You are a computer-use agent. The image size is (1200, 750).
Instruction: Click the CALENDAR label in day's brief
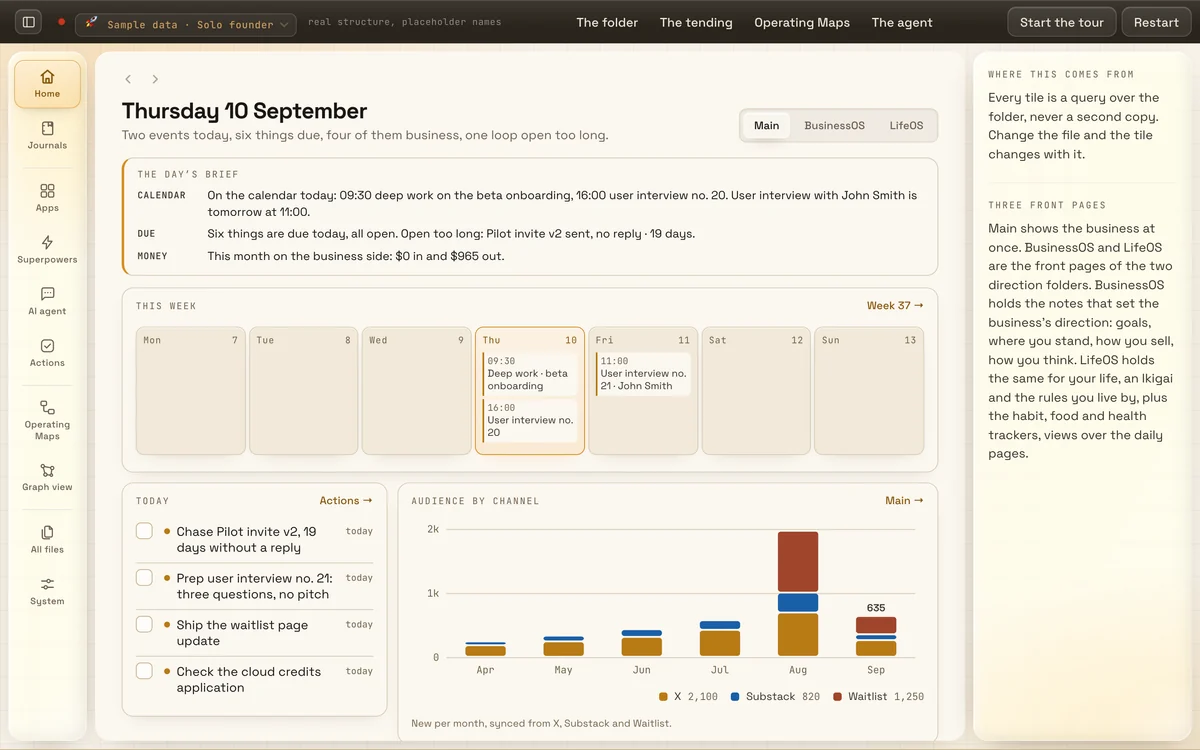162,196
